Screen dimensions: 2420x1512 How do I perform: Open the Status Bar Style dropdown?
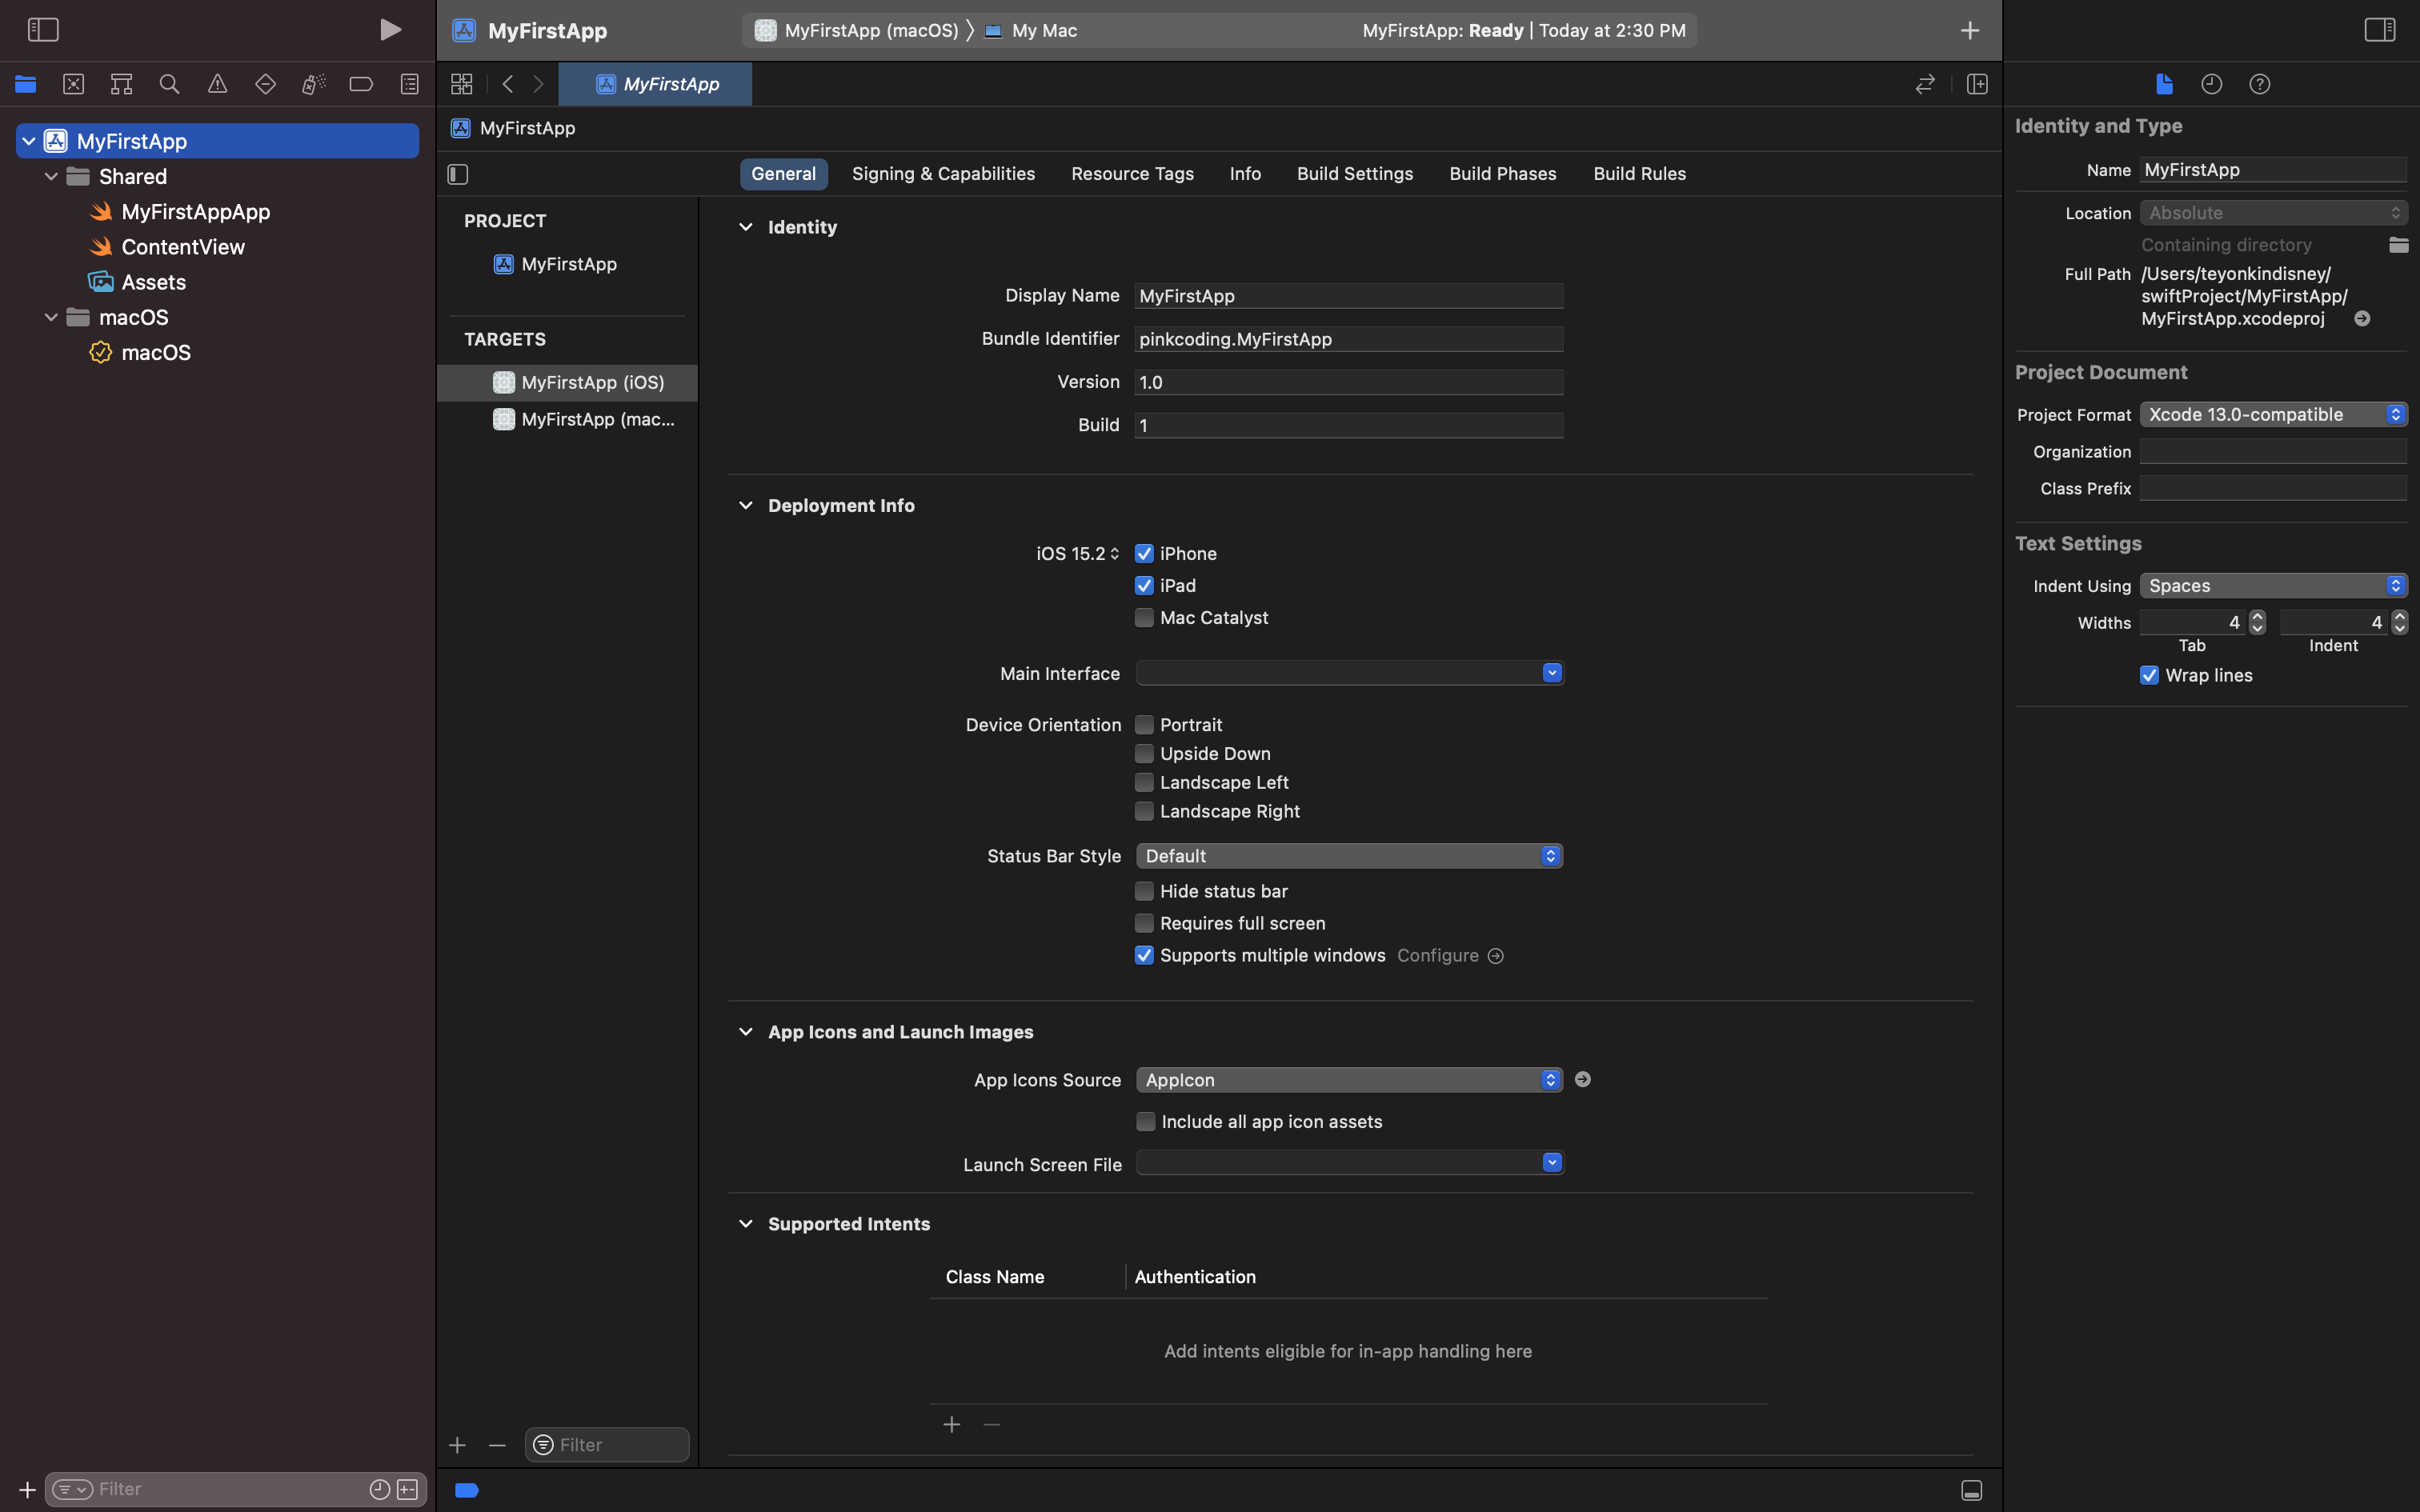(1349, 855)
